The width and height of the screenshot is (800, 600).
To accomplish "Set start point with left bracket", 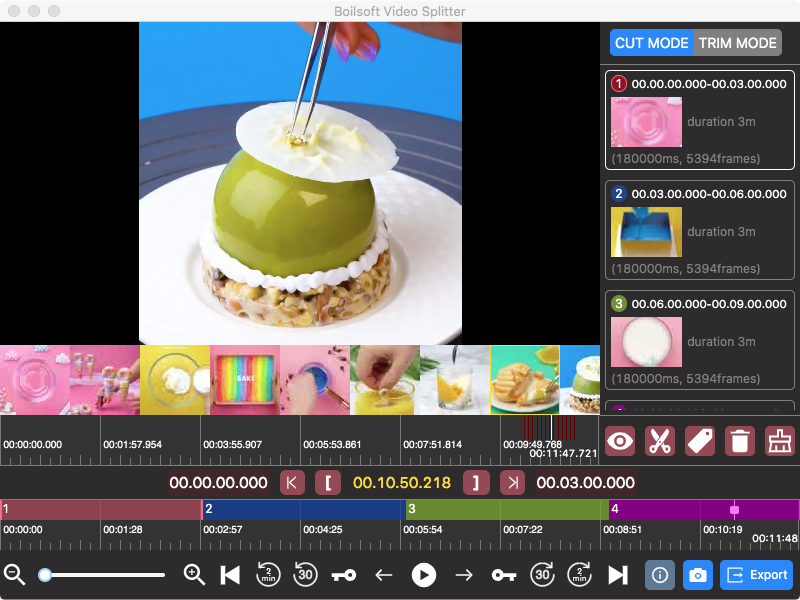I will click(328, 483).
